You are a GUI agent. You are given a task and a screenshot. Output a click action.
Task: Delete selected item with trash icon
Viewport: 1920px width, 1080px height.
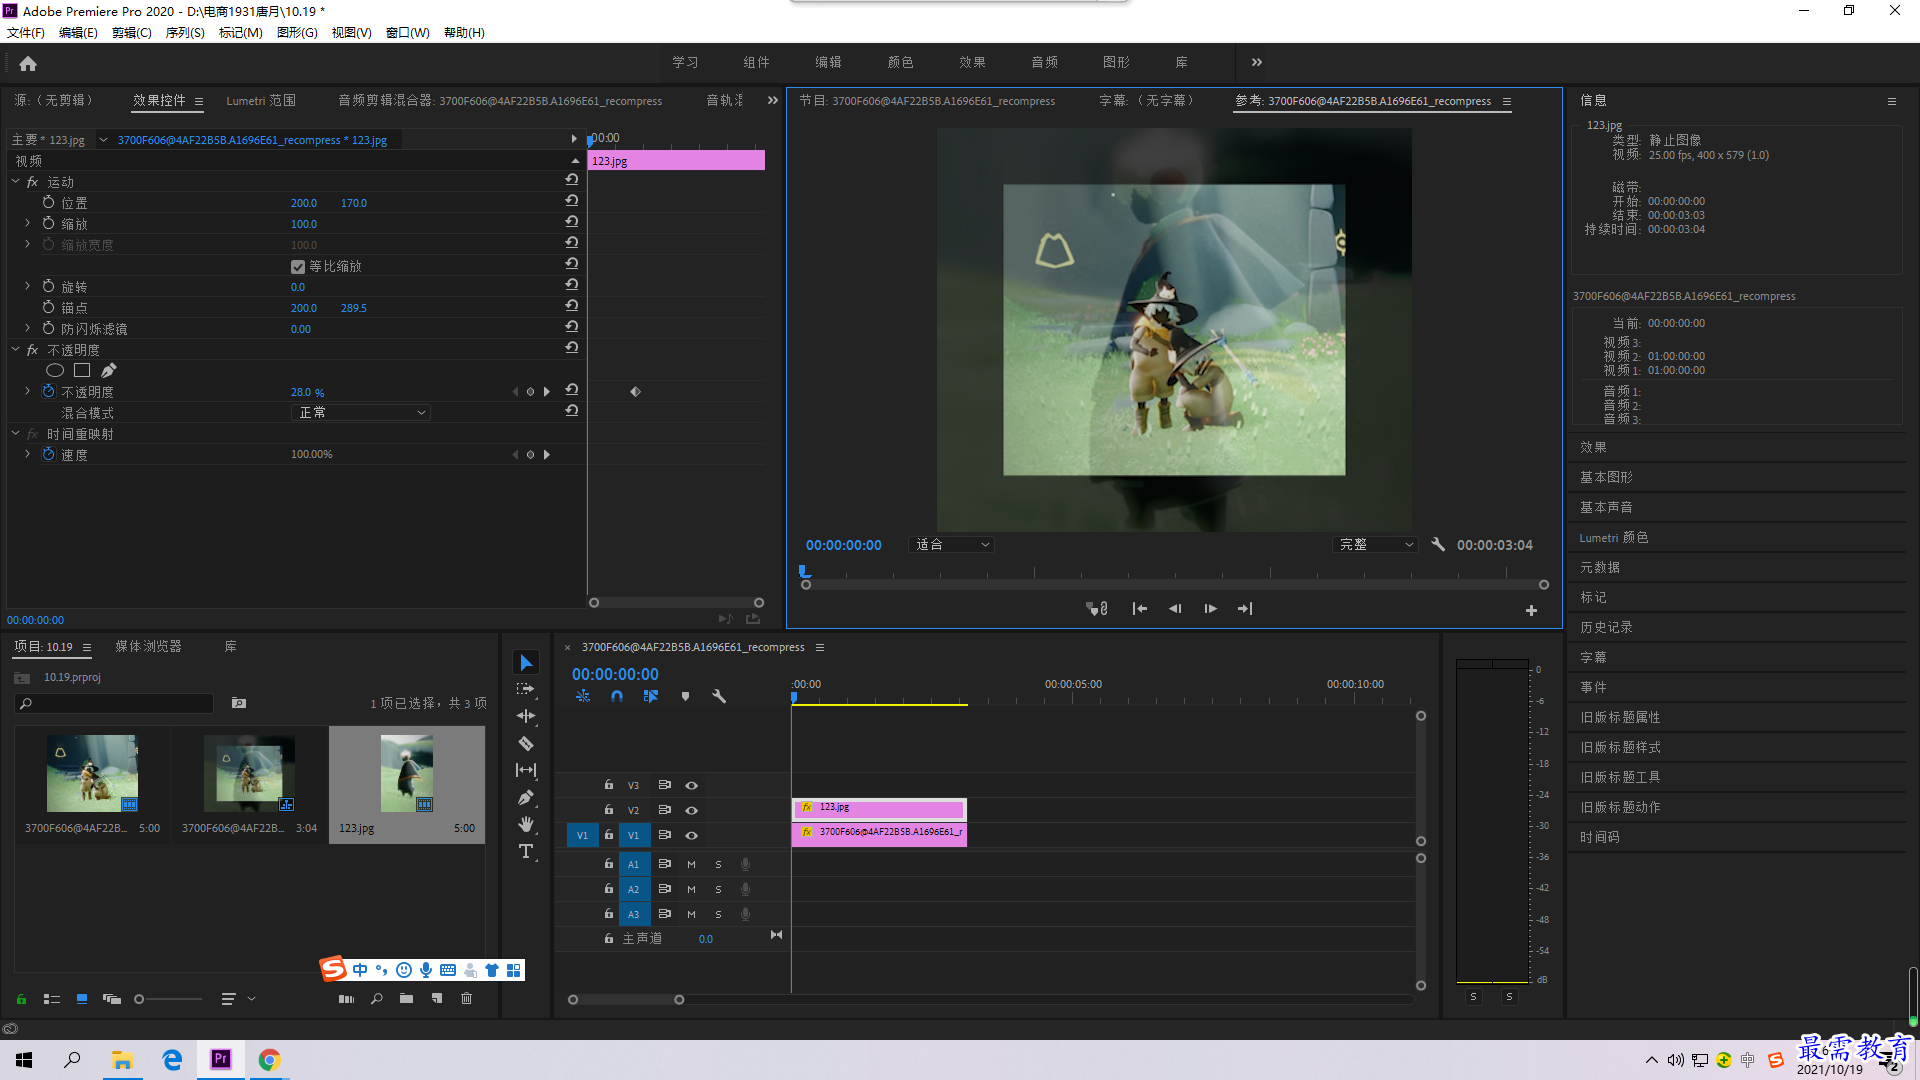pyautogui.click(x=466, y=998)
